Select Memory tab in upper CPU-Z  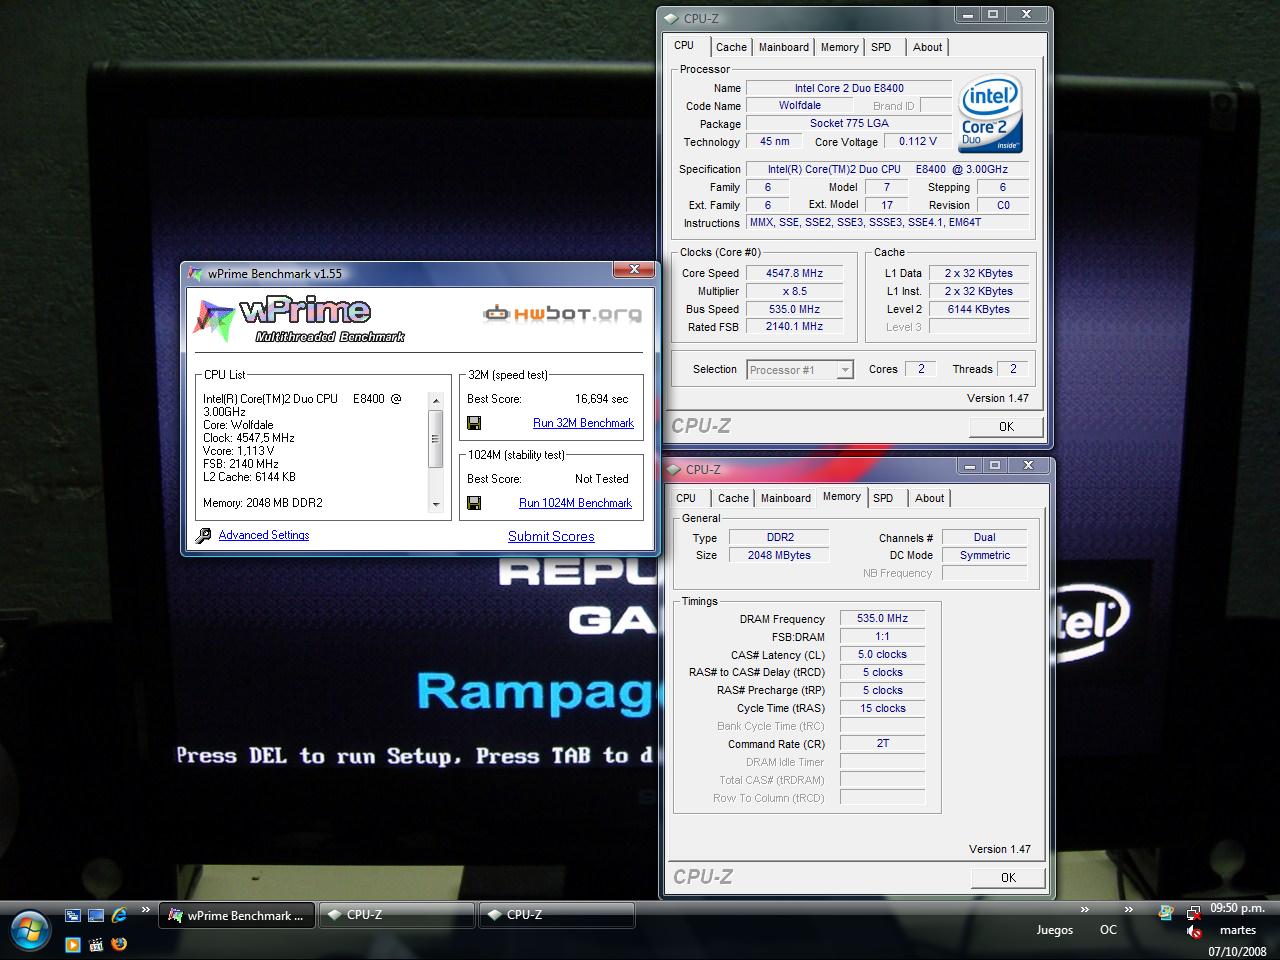click(x=839, y=47)
